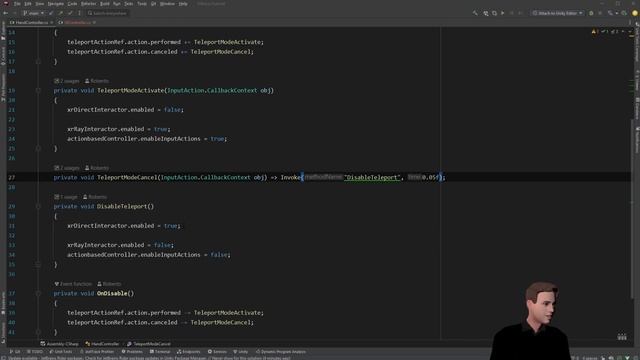The width and height of the screenshot is (640, 360).
Task: Open the Services tool window
Action: point(217,352)
